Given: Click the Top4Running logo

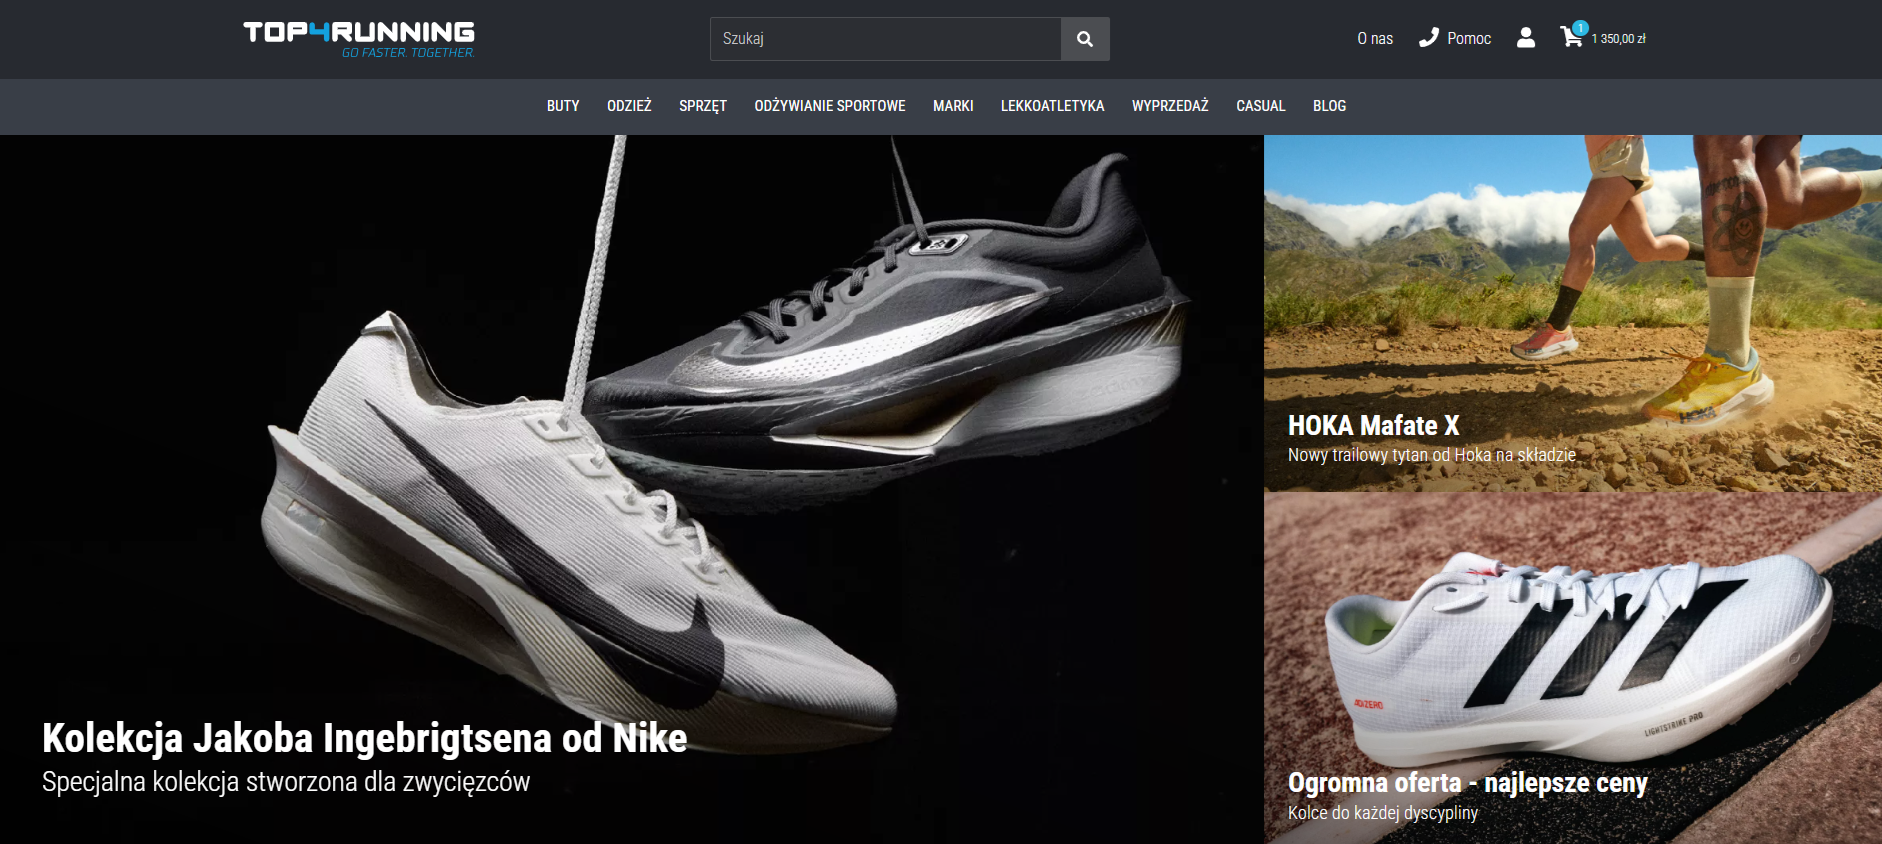Looking at the screenshot, I should 359,39.
